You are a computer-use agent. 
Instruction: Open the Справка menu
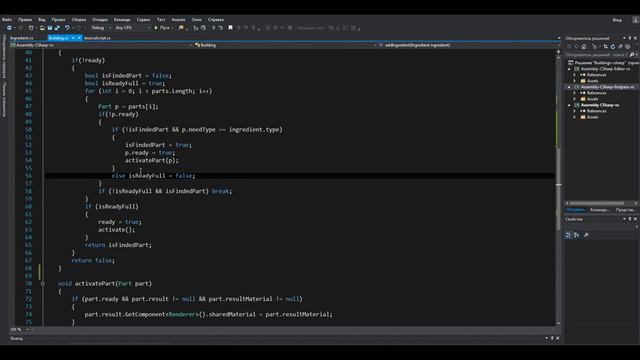(x=216, y=20)
